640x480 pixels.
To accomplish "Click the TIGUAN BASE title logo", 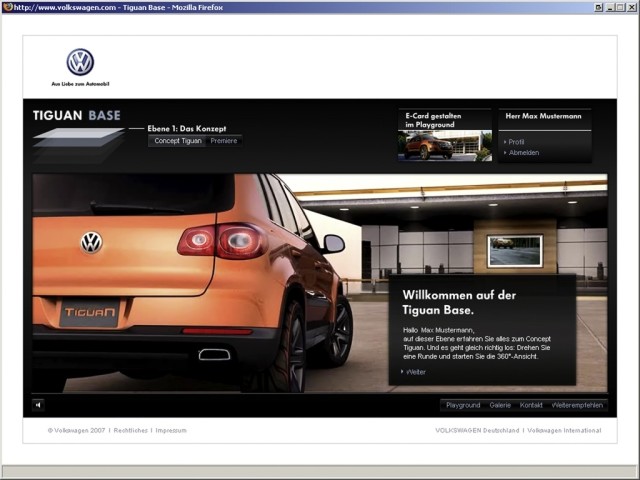I will (77, 116).
